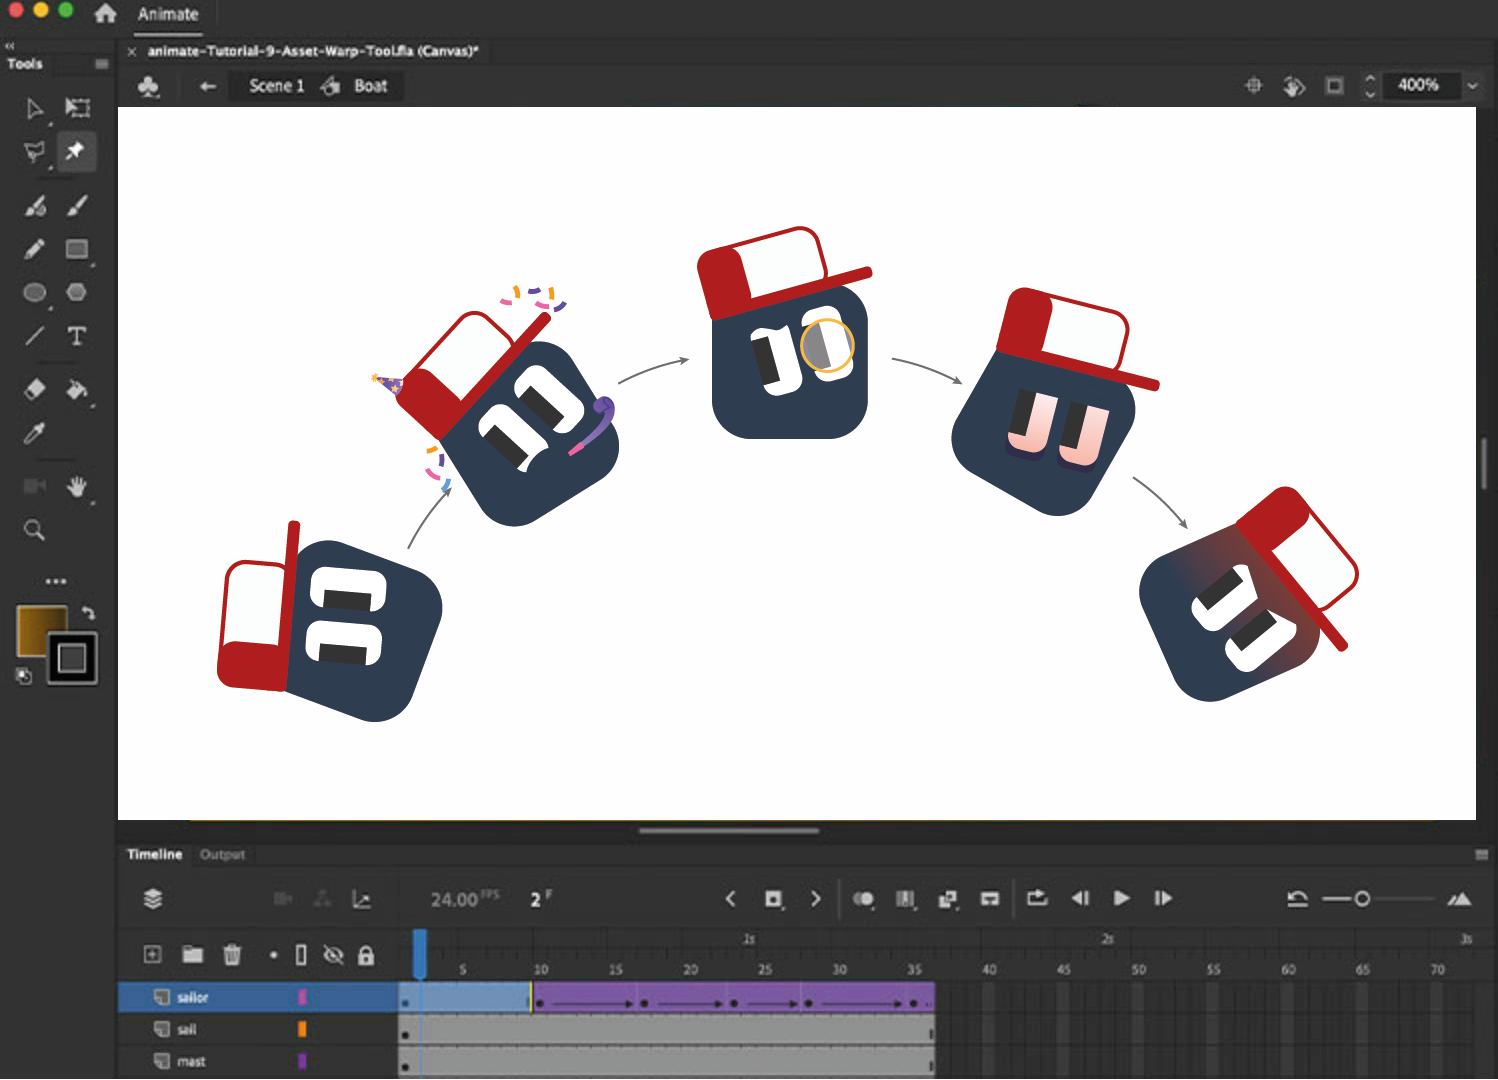Click the Boat symbol breadcrumb
Viewport: 1498px width, 1080px height.
370,86
